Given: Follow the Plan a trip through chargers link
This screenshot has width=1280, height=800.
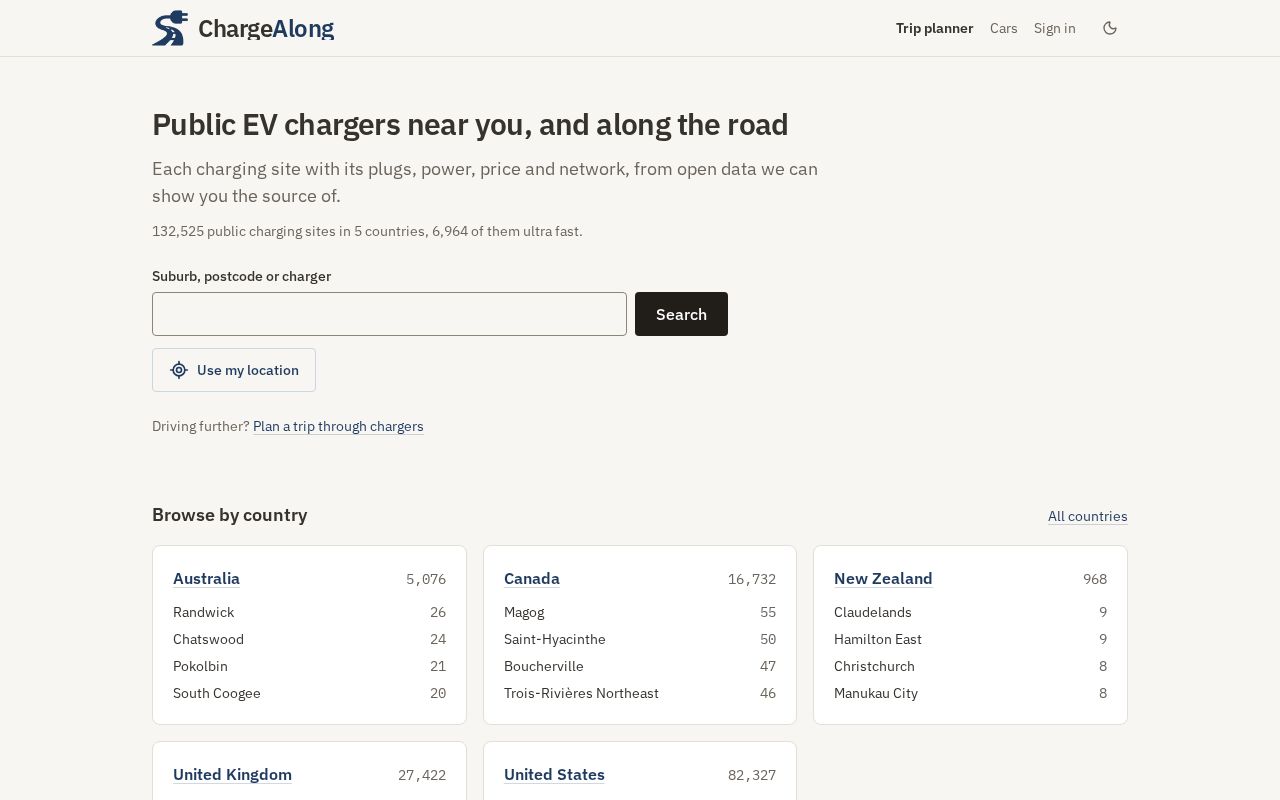Looking at the screenshot, I should click(338, 426).
